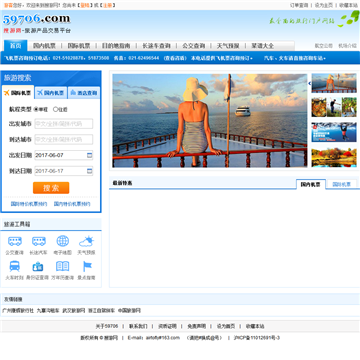Open the 九寨沟租车 friendly link
The width and height of the screenshot is (360, 360).
(x=48, y=310)
